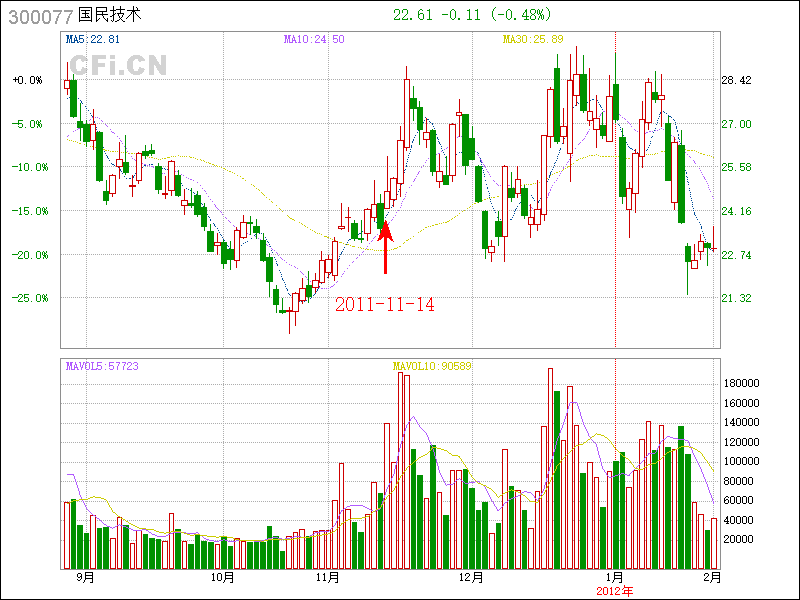Click the 28.42 price axis label
Viewport: 800px width, 600px height.
tap(736, 81)
